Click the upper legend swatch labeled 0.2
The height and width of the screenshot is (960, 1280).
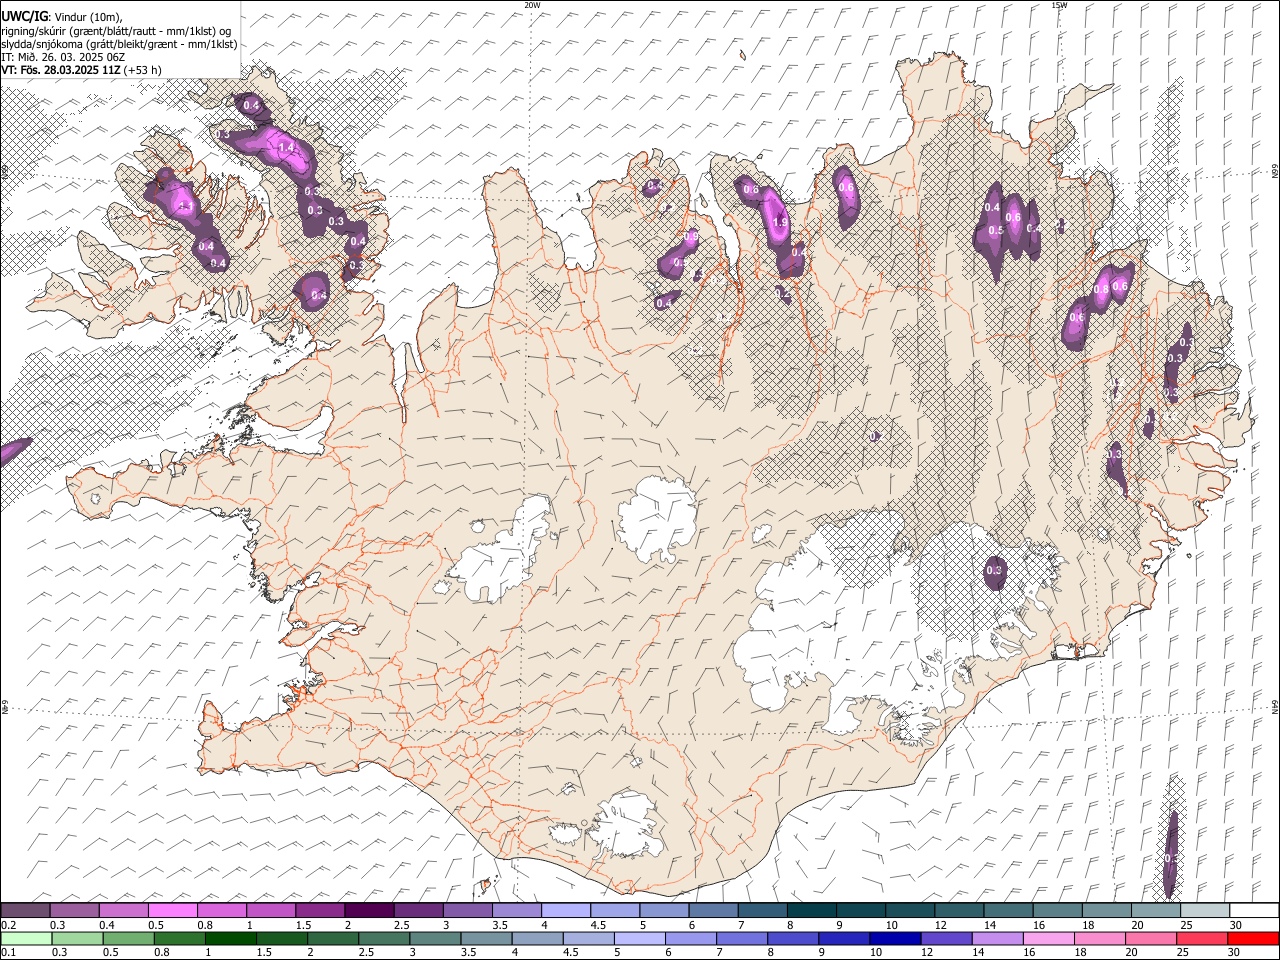pos(26,910)
